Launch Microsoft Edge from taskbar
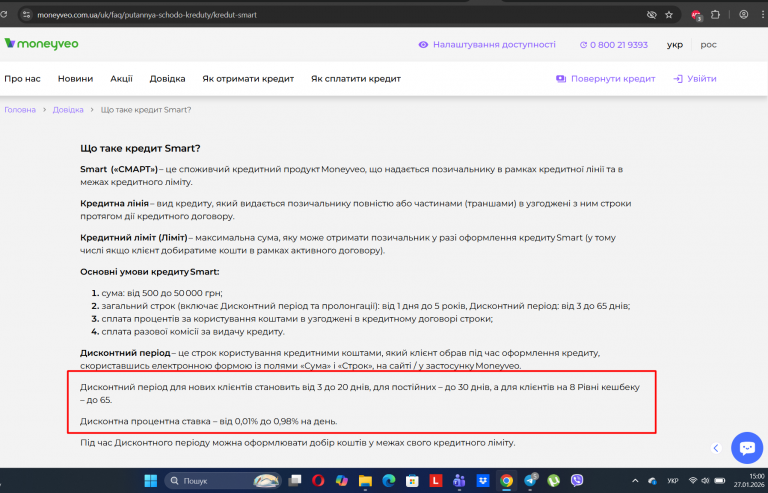 388,481
